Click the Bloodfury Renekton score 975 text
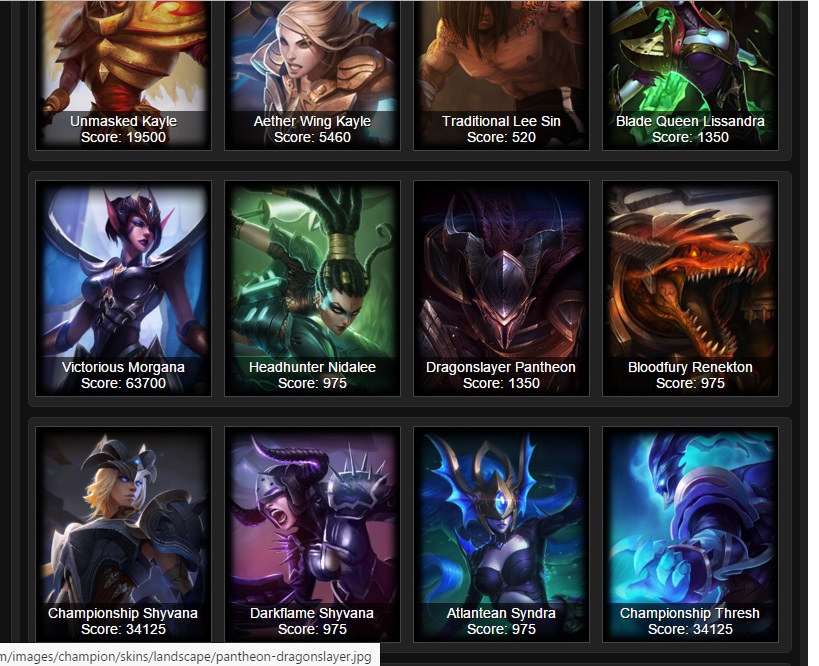819x666 pixels. [691, 383]
